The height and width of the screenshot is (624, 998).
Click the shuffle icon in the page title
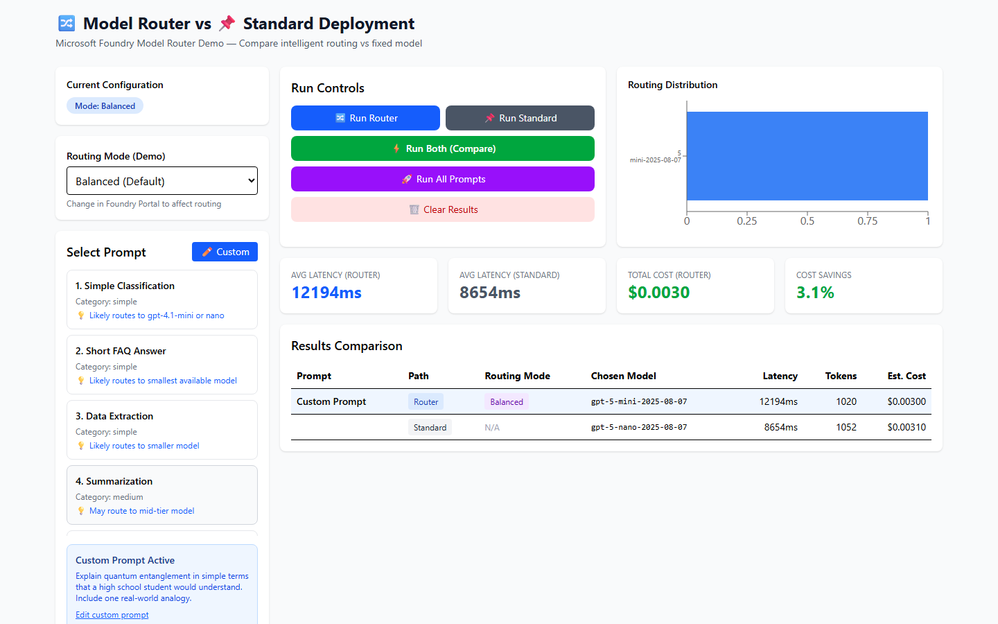click(66, 23)
